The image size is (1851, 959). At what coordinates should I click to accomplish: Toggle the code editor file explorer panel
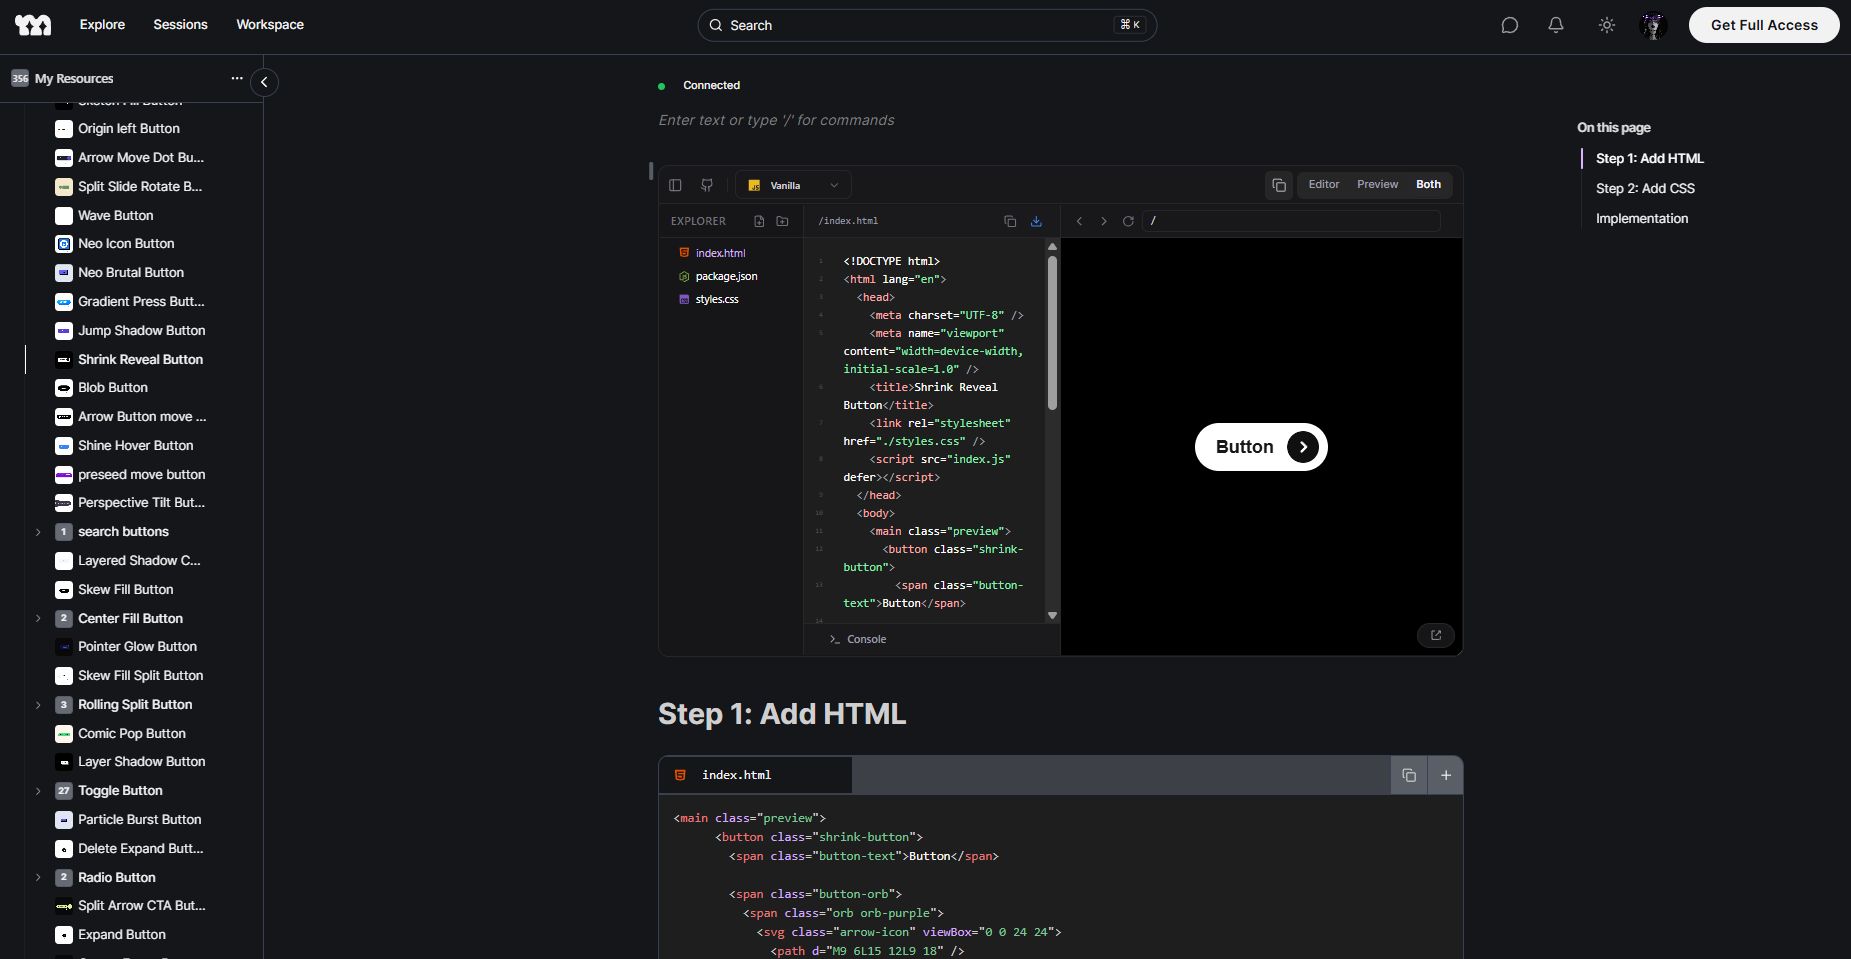(675, 185)
